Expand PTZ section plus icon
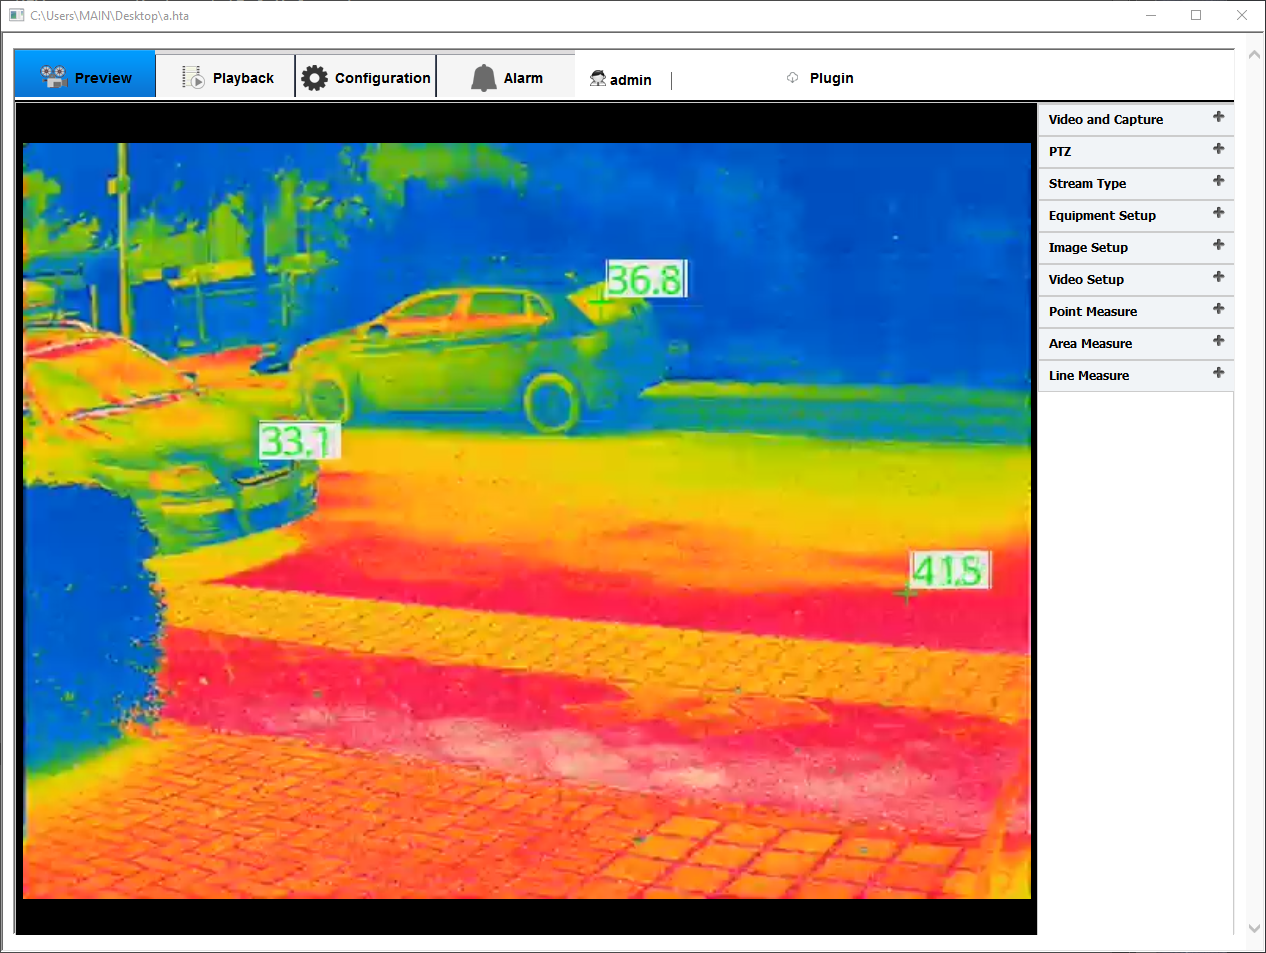1266x953 pixels. pyautogui.click(x=1218, y=149)
